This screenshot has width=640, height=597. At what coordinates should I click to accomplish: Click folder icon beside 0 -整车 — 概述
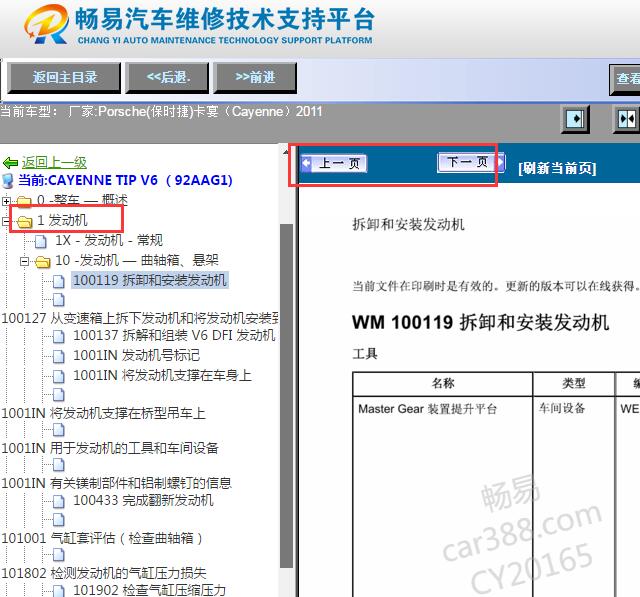[24, 201]
